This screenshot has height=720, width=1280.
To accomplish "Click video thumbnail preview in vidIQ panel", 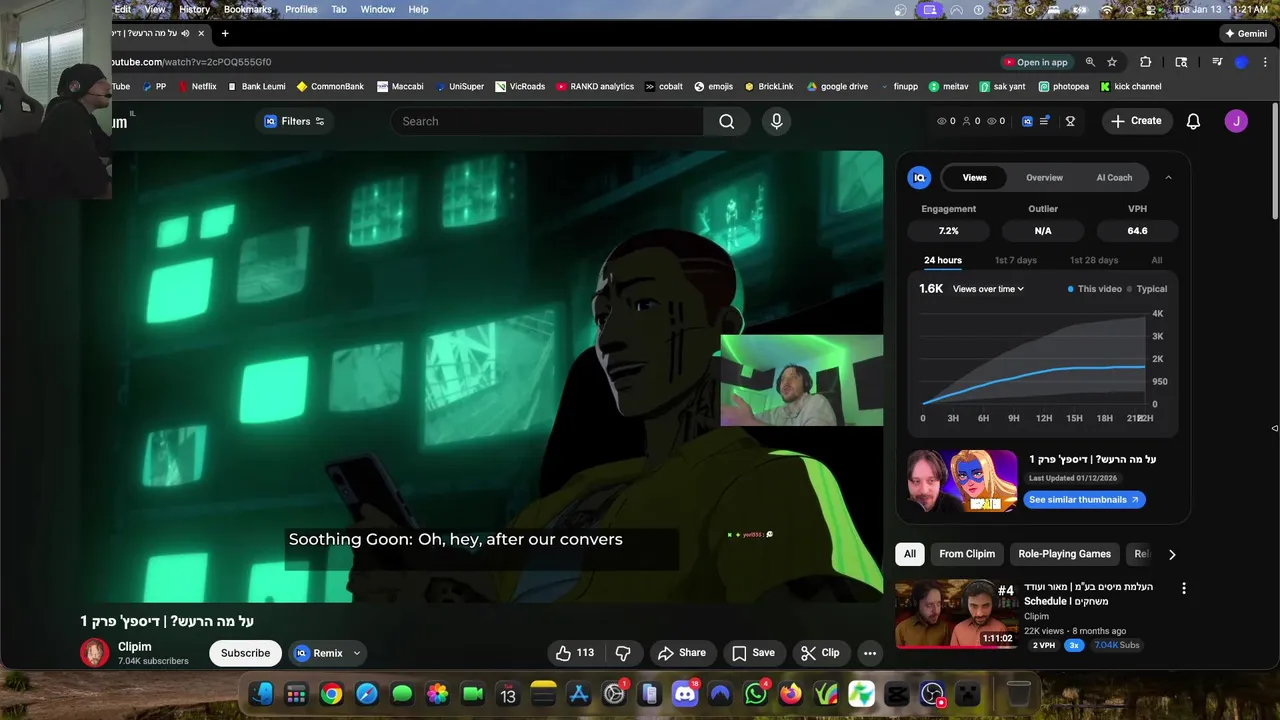I will (x=962, y=481).
